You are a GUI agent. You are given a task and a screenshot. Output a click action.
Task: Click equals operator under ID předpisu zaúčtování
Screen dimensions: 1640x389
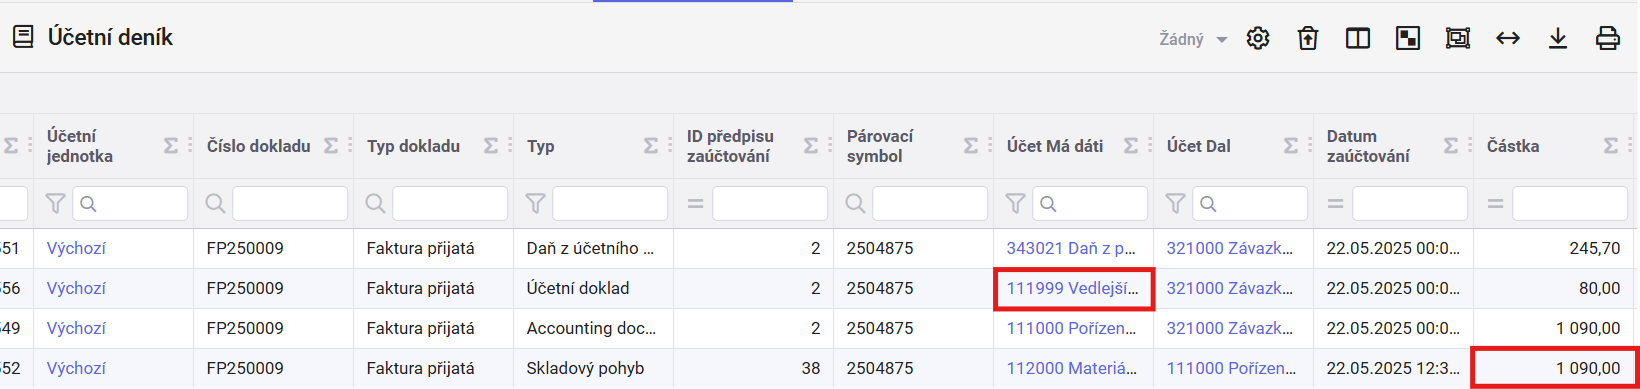pyautogui.click(x=695, y=204)
